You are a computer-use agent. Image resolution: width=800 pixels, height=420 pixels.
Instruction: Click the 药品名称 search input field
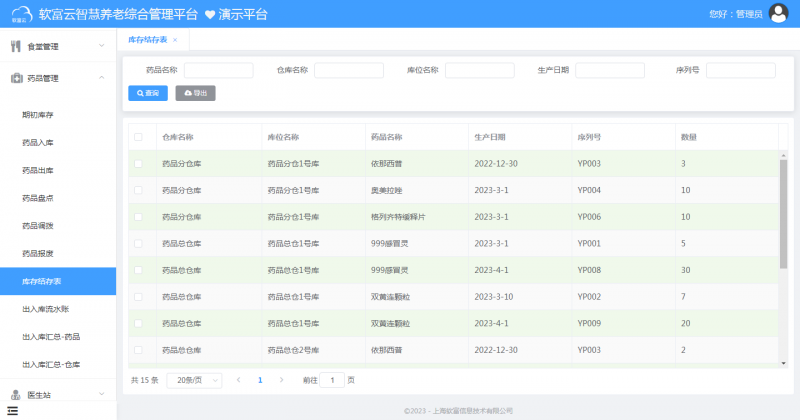click(x=218, y=70)
